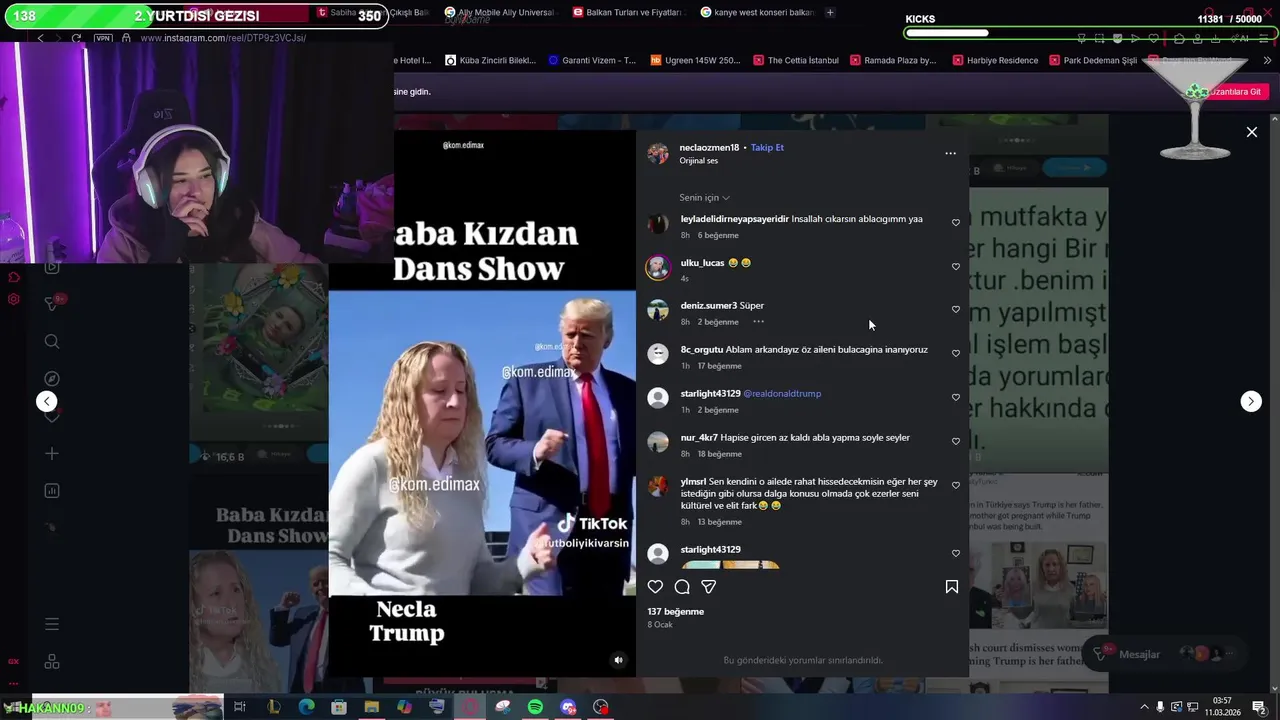Open the Windows notification center icon
This screenshot has height=720, width=1280.
tap(1259, 707)
